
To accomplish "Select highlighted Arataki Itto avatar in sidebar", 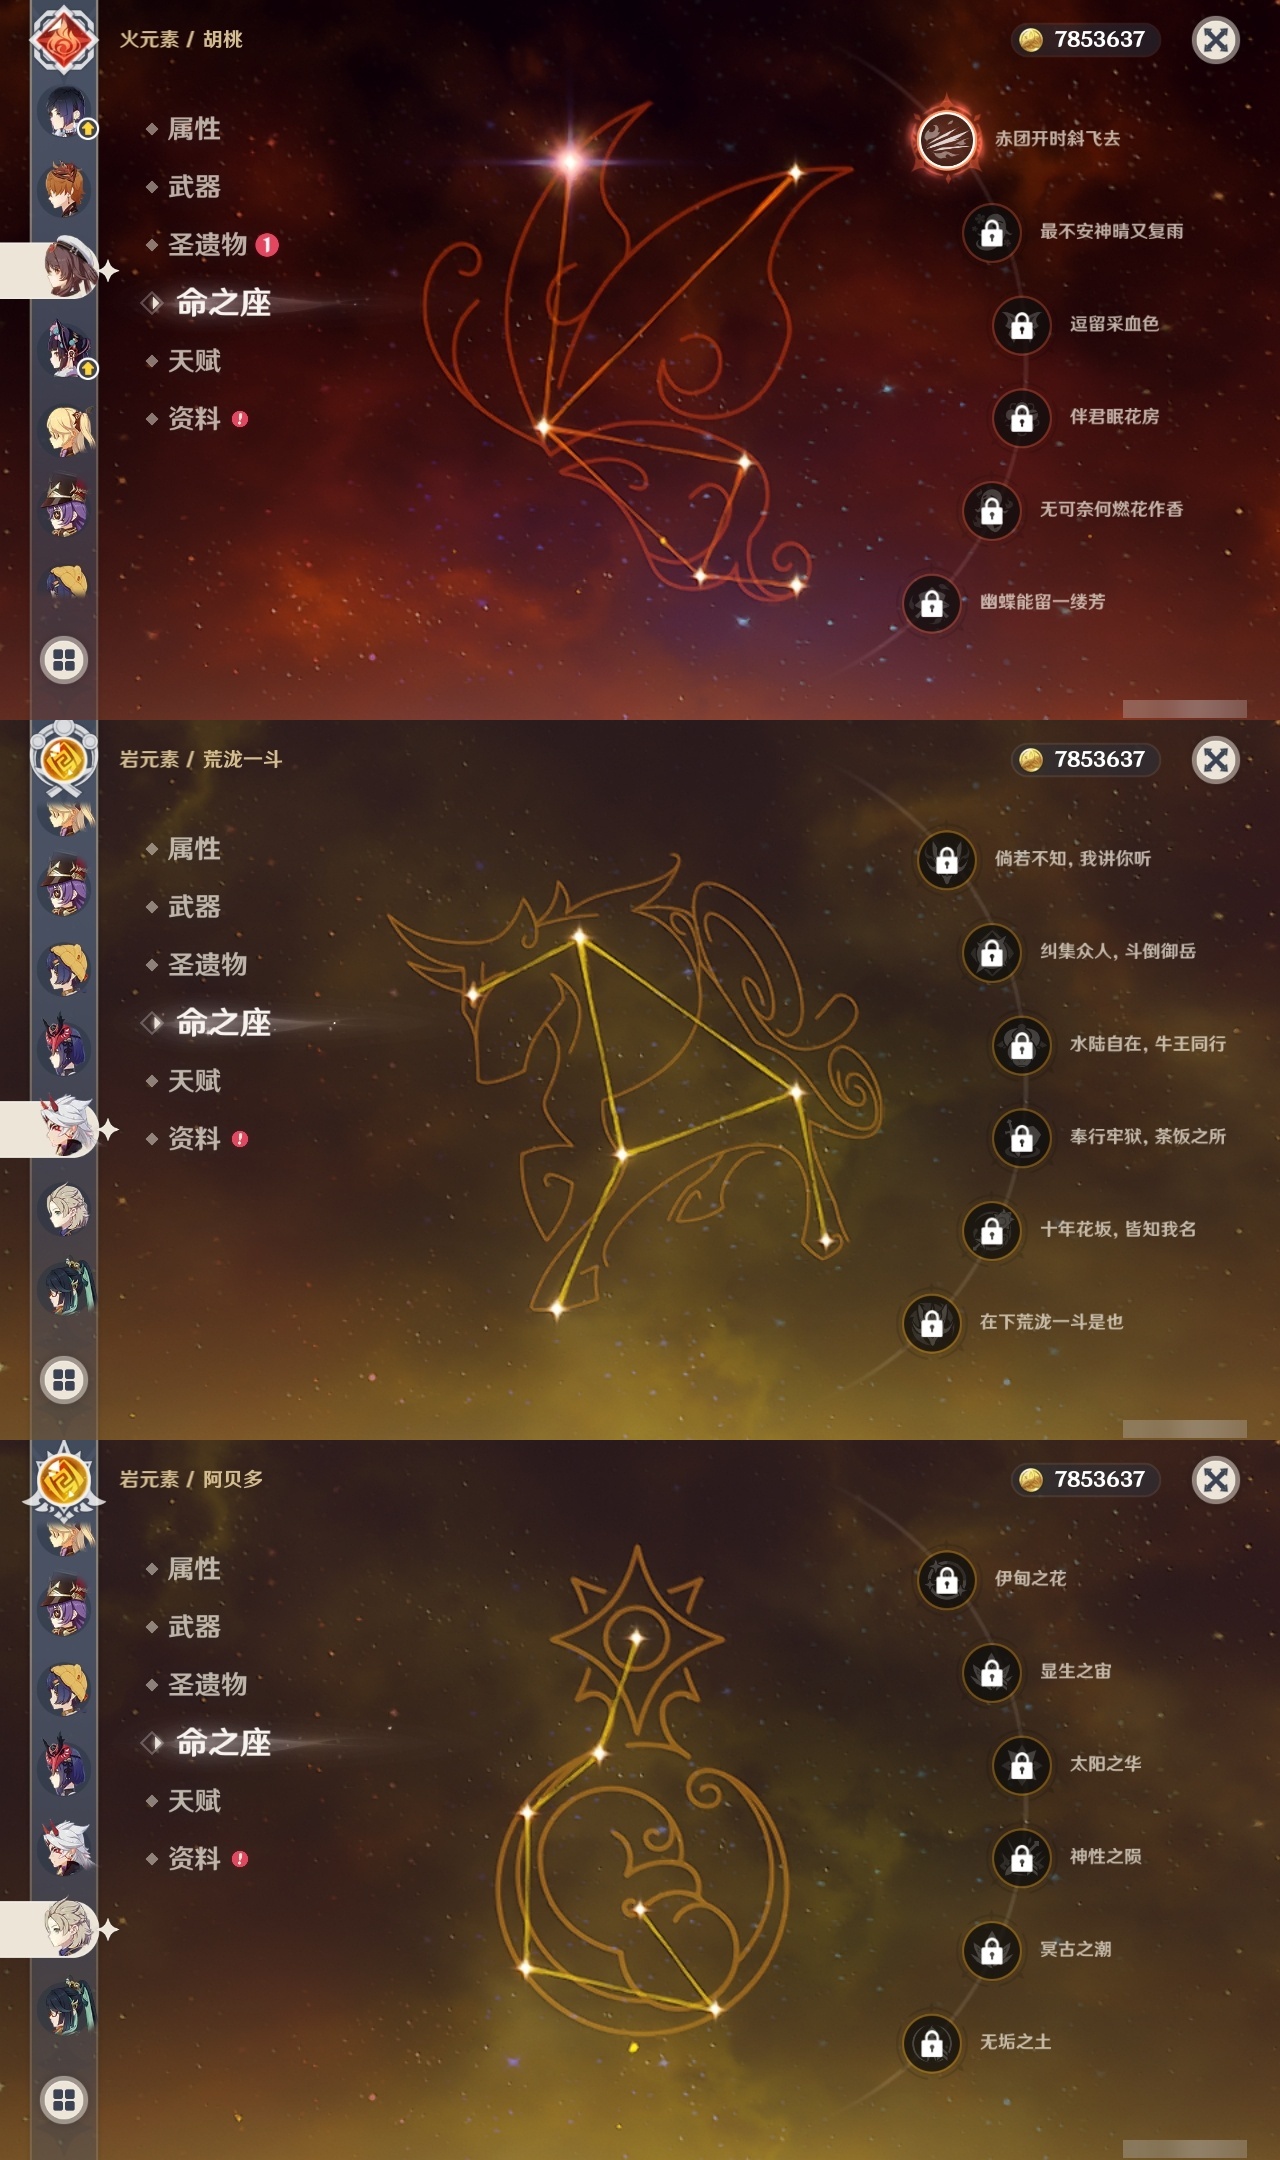I will pos(68,1128).
